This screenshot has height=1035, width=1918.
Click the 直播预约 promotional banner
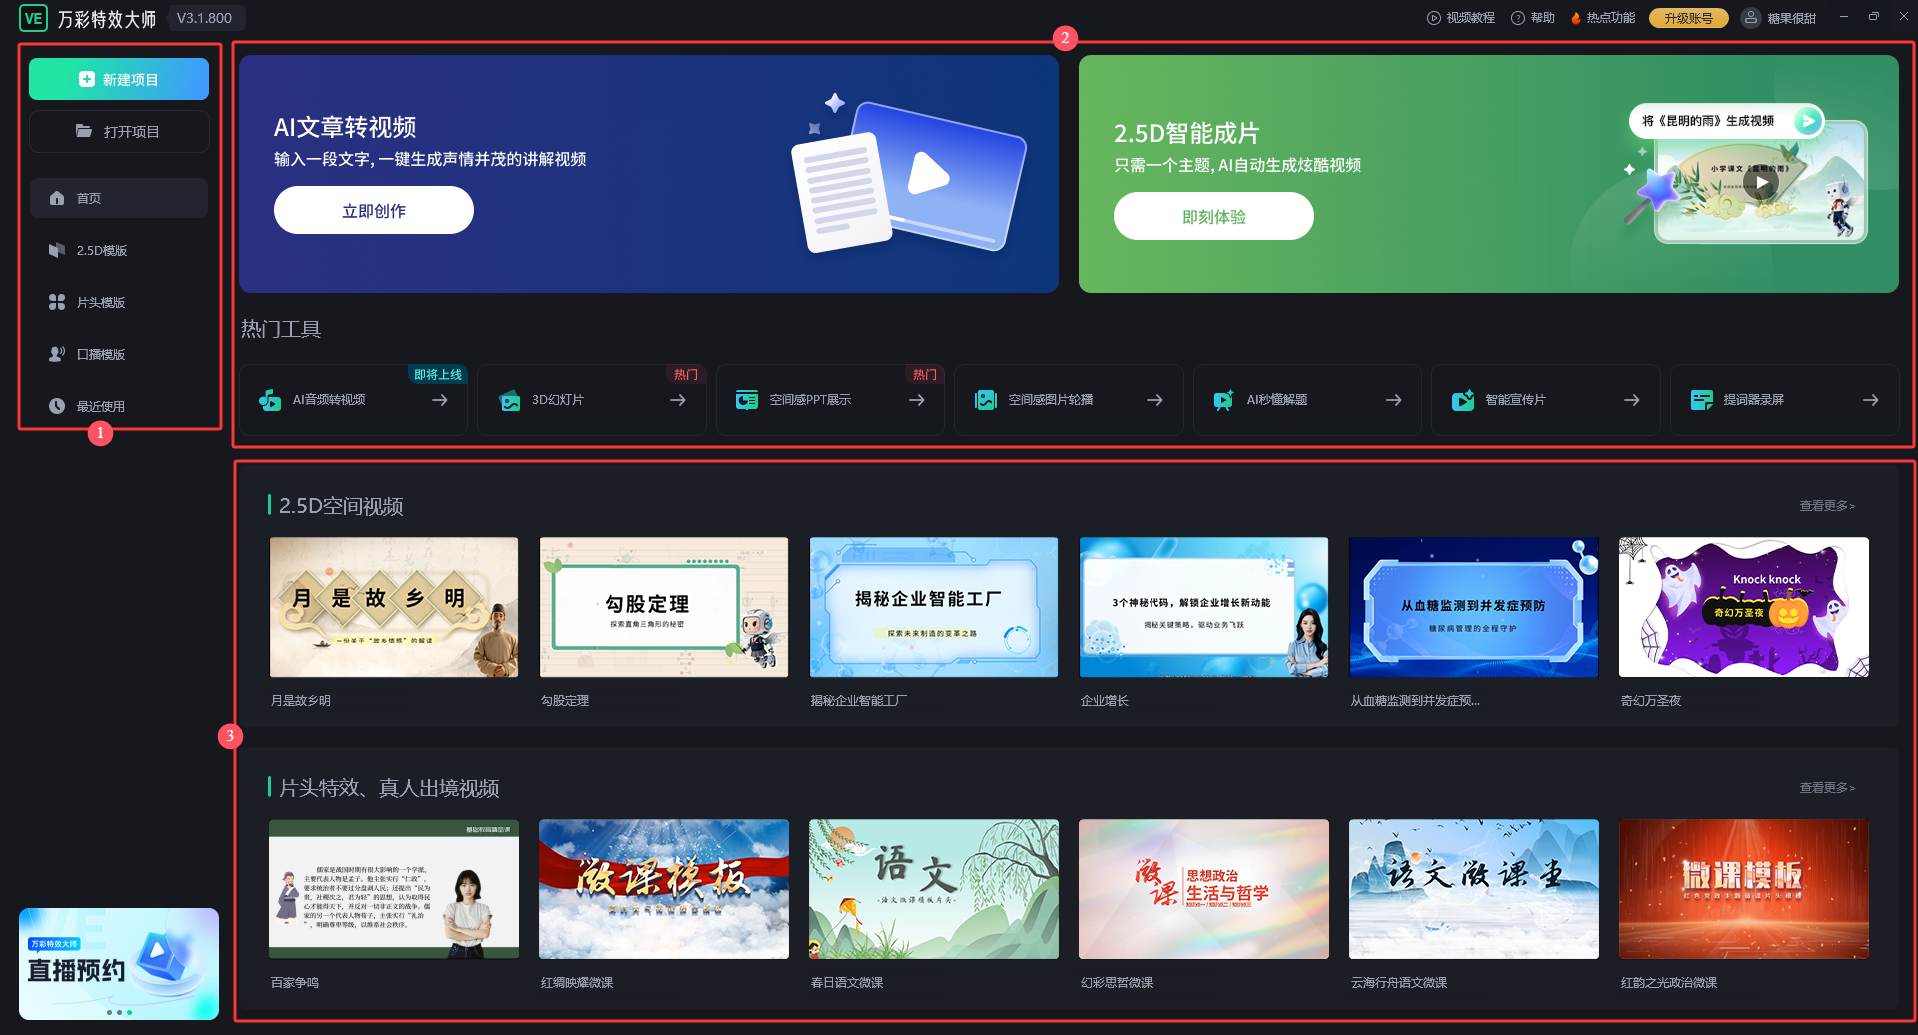coord(119,962)
